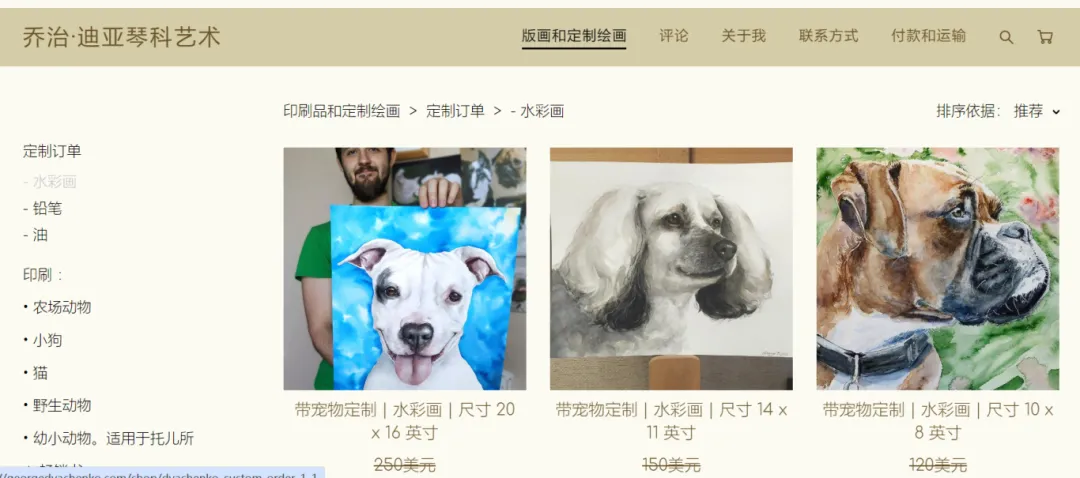Open the 猫 prints category
The image size is (1080, 478).
35,373
